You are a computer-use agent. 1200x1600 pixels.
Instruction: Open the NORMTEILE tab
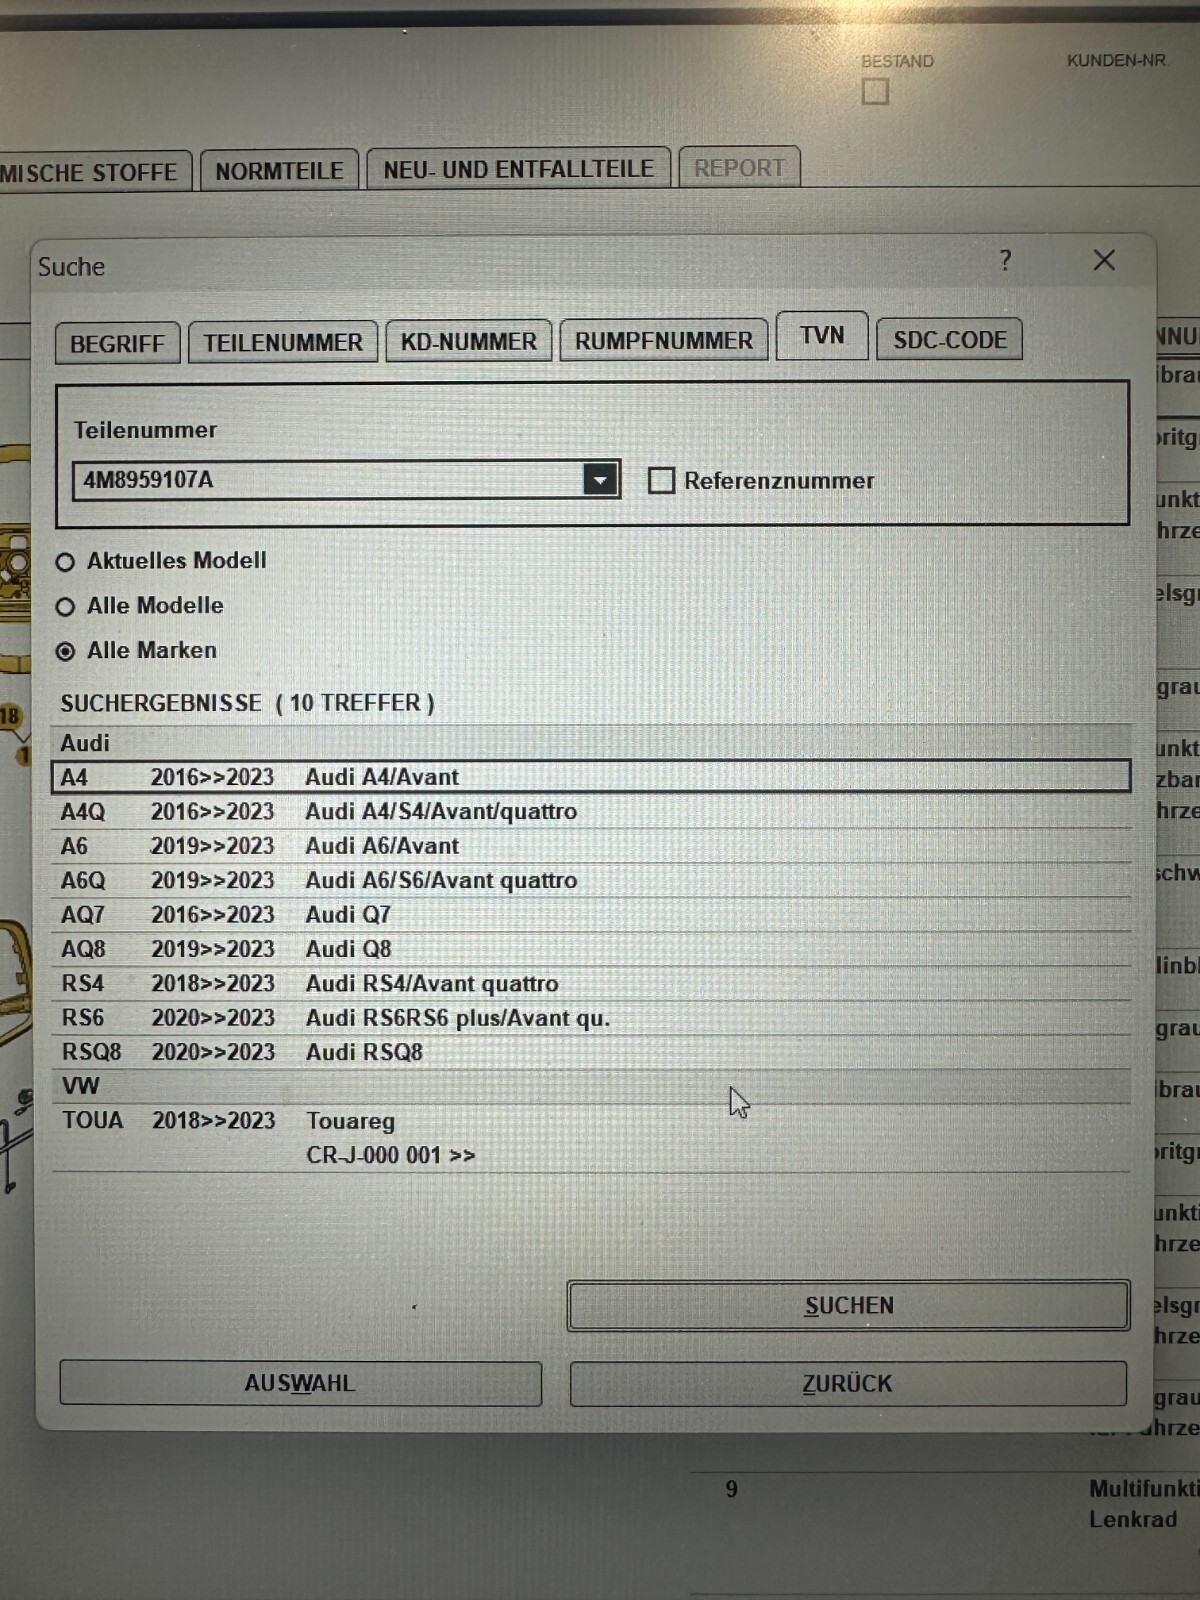(279, 171)
